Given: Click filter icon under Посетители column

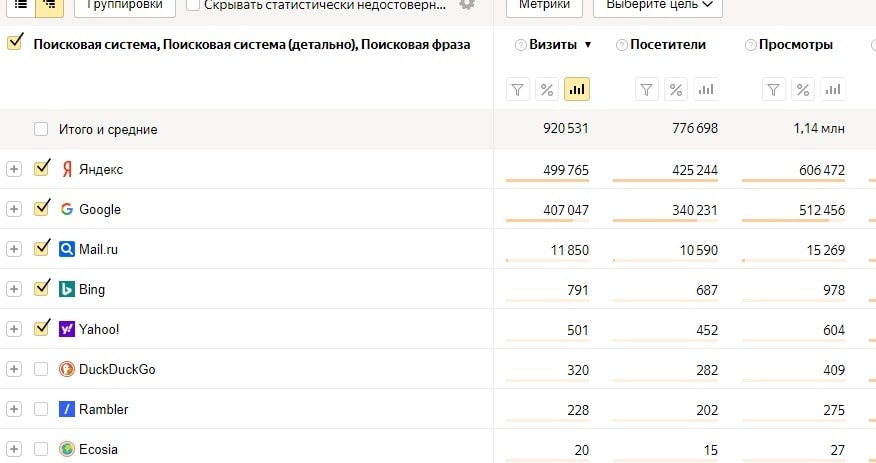Looking at the screenshot, I should pyautogui.click(x=647, y=90).
